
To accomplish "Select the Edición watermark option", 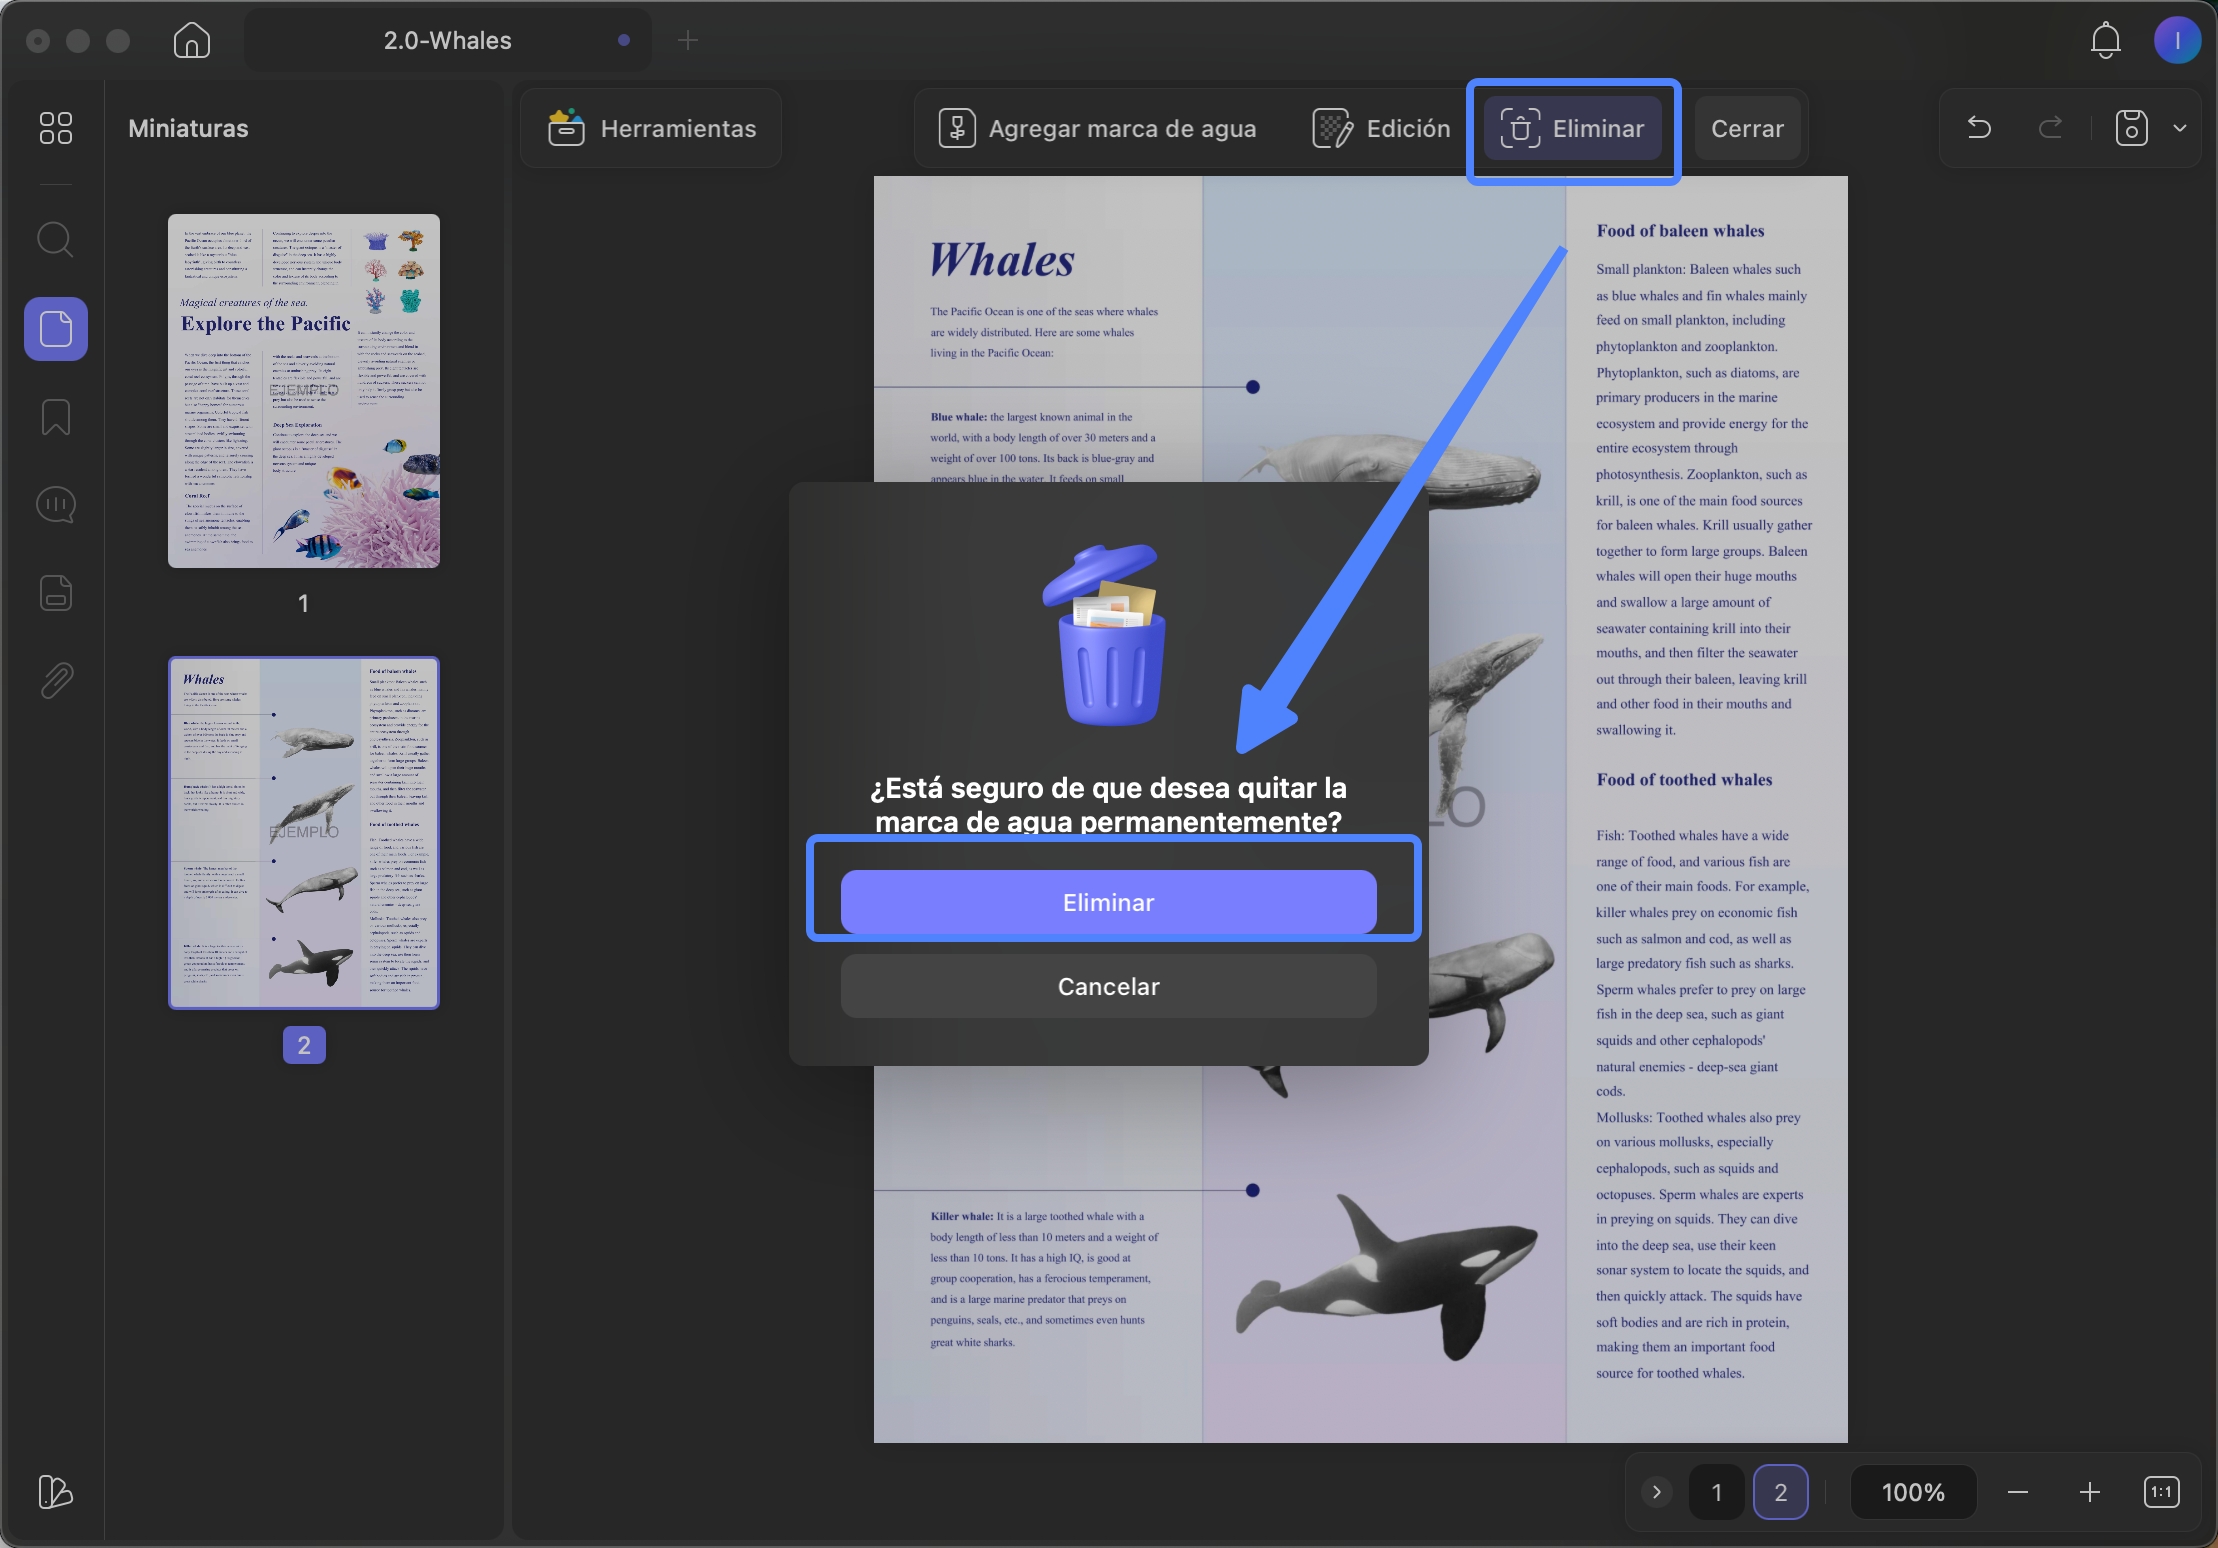I will point(1382,128).
